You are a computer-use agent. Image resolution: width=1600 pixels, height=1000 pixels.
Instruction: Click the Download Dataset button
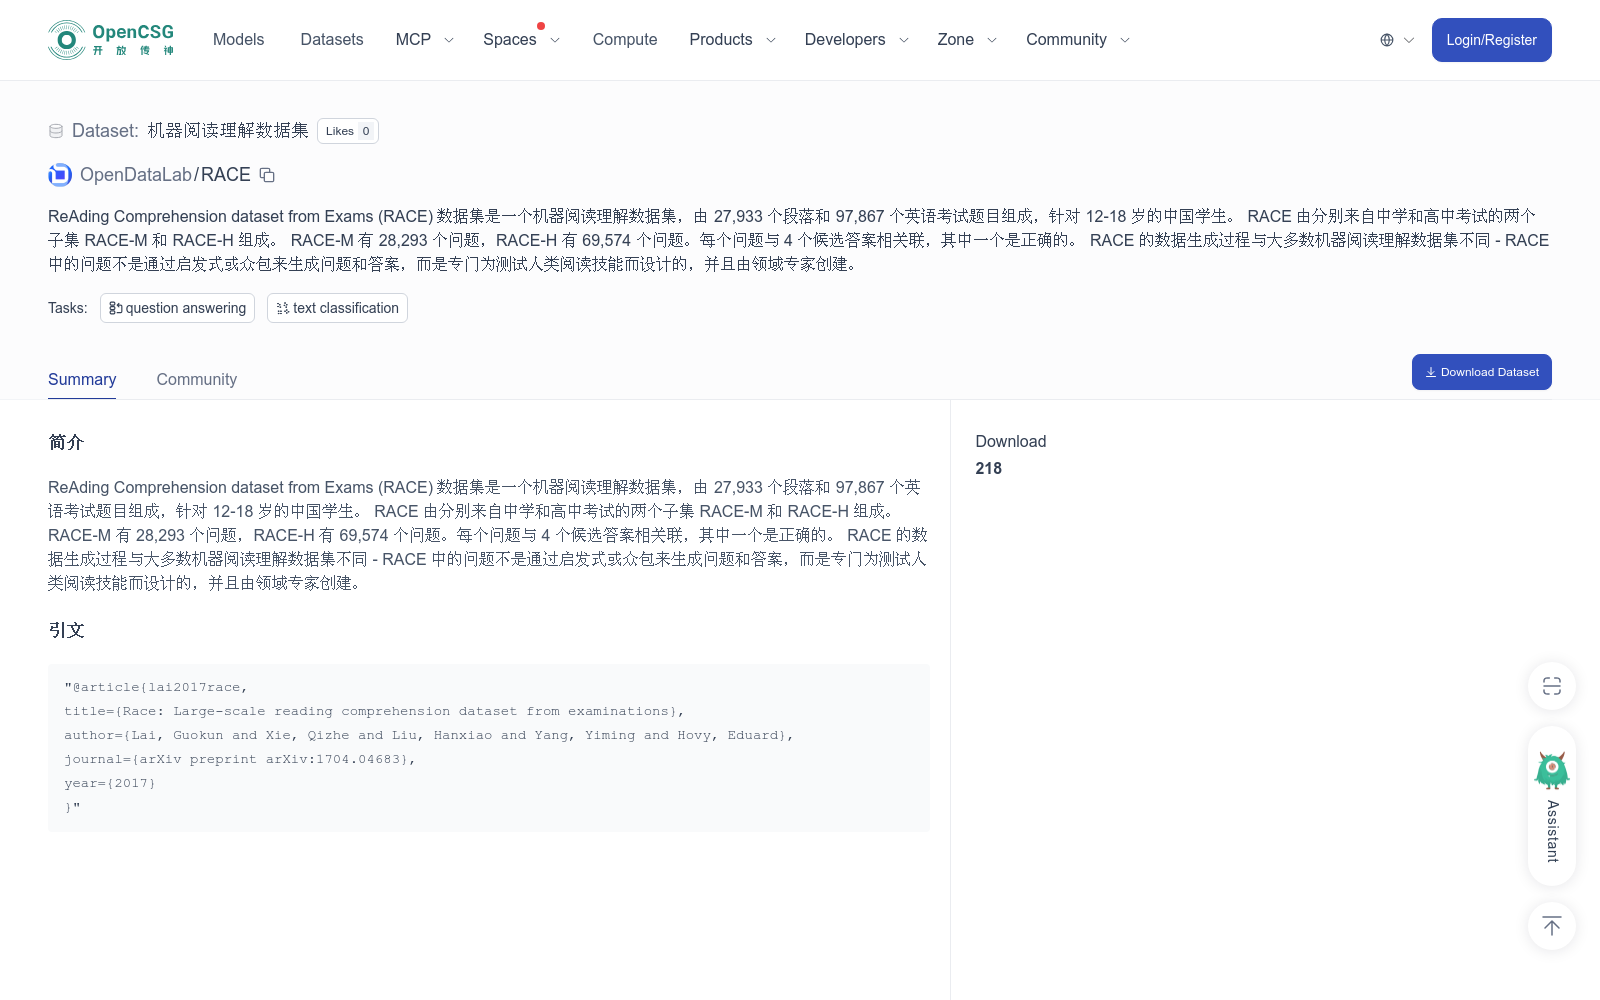(x=1481, y=372)
